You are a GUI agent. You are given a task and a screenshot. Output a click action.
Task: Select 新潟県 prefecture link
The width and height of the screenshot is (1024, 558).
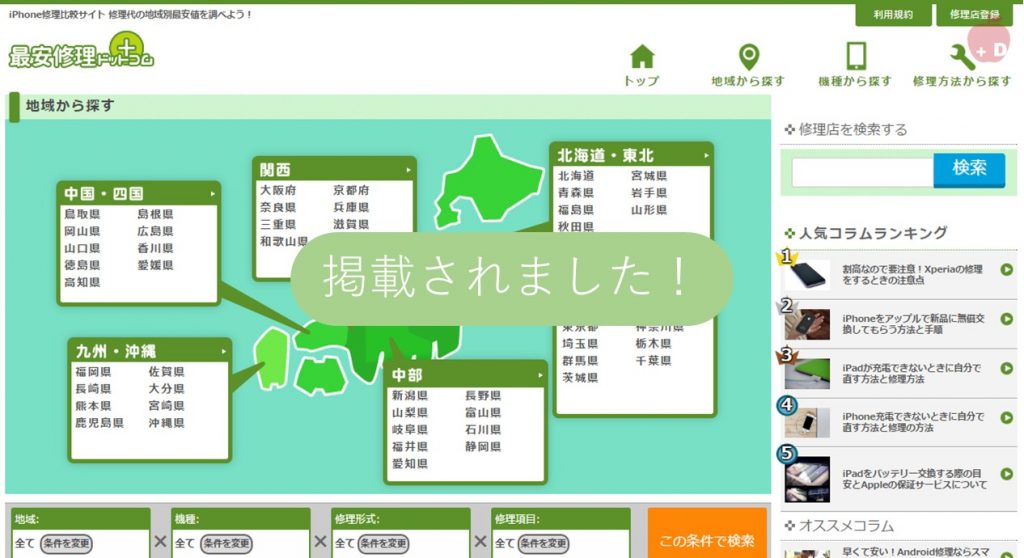coord(409,396)
